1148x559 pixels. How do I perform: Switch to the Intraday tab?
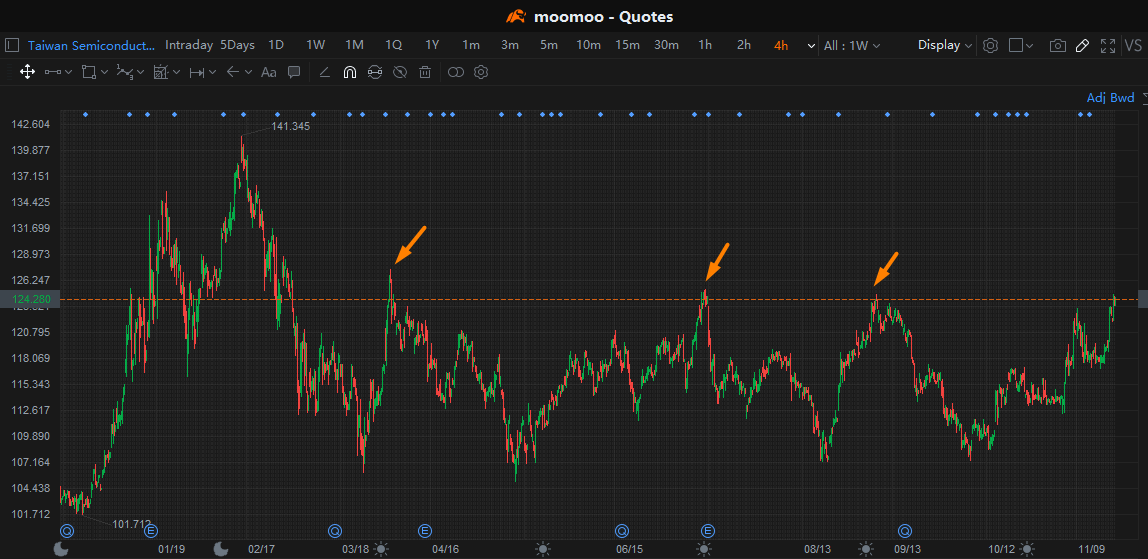189,45
